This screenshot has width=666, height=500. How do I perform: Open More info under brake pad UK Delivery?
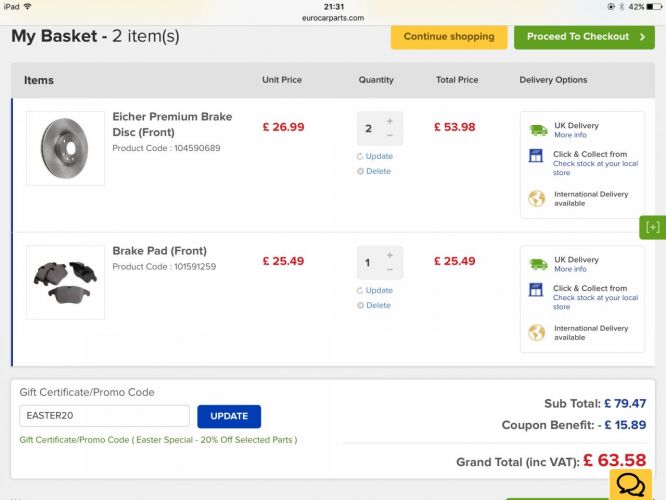coord(570,269)
